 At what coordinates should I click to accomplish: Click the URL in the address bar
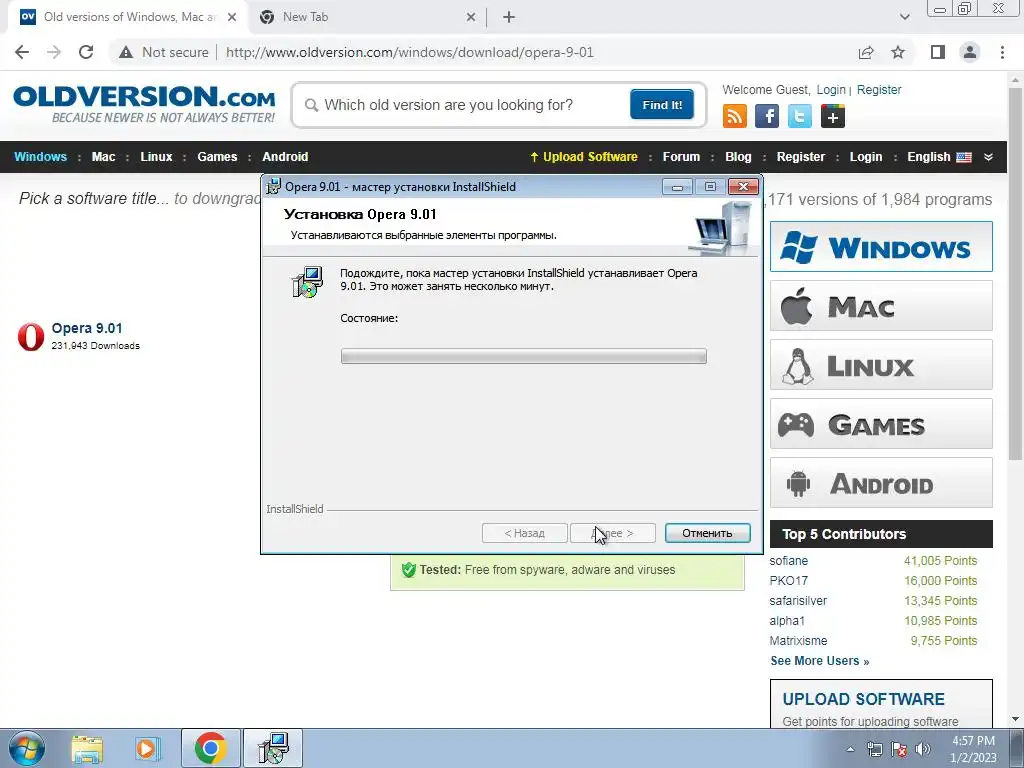pyautogui.click(x=409, y=52)
